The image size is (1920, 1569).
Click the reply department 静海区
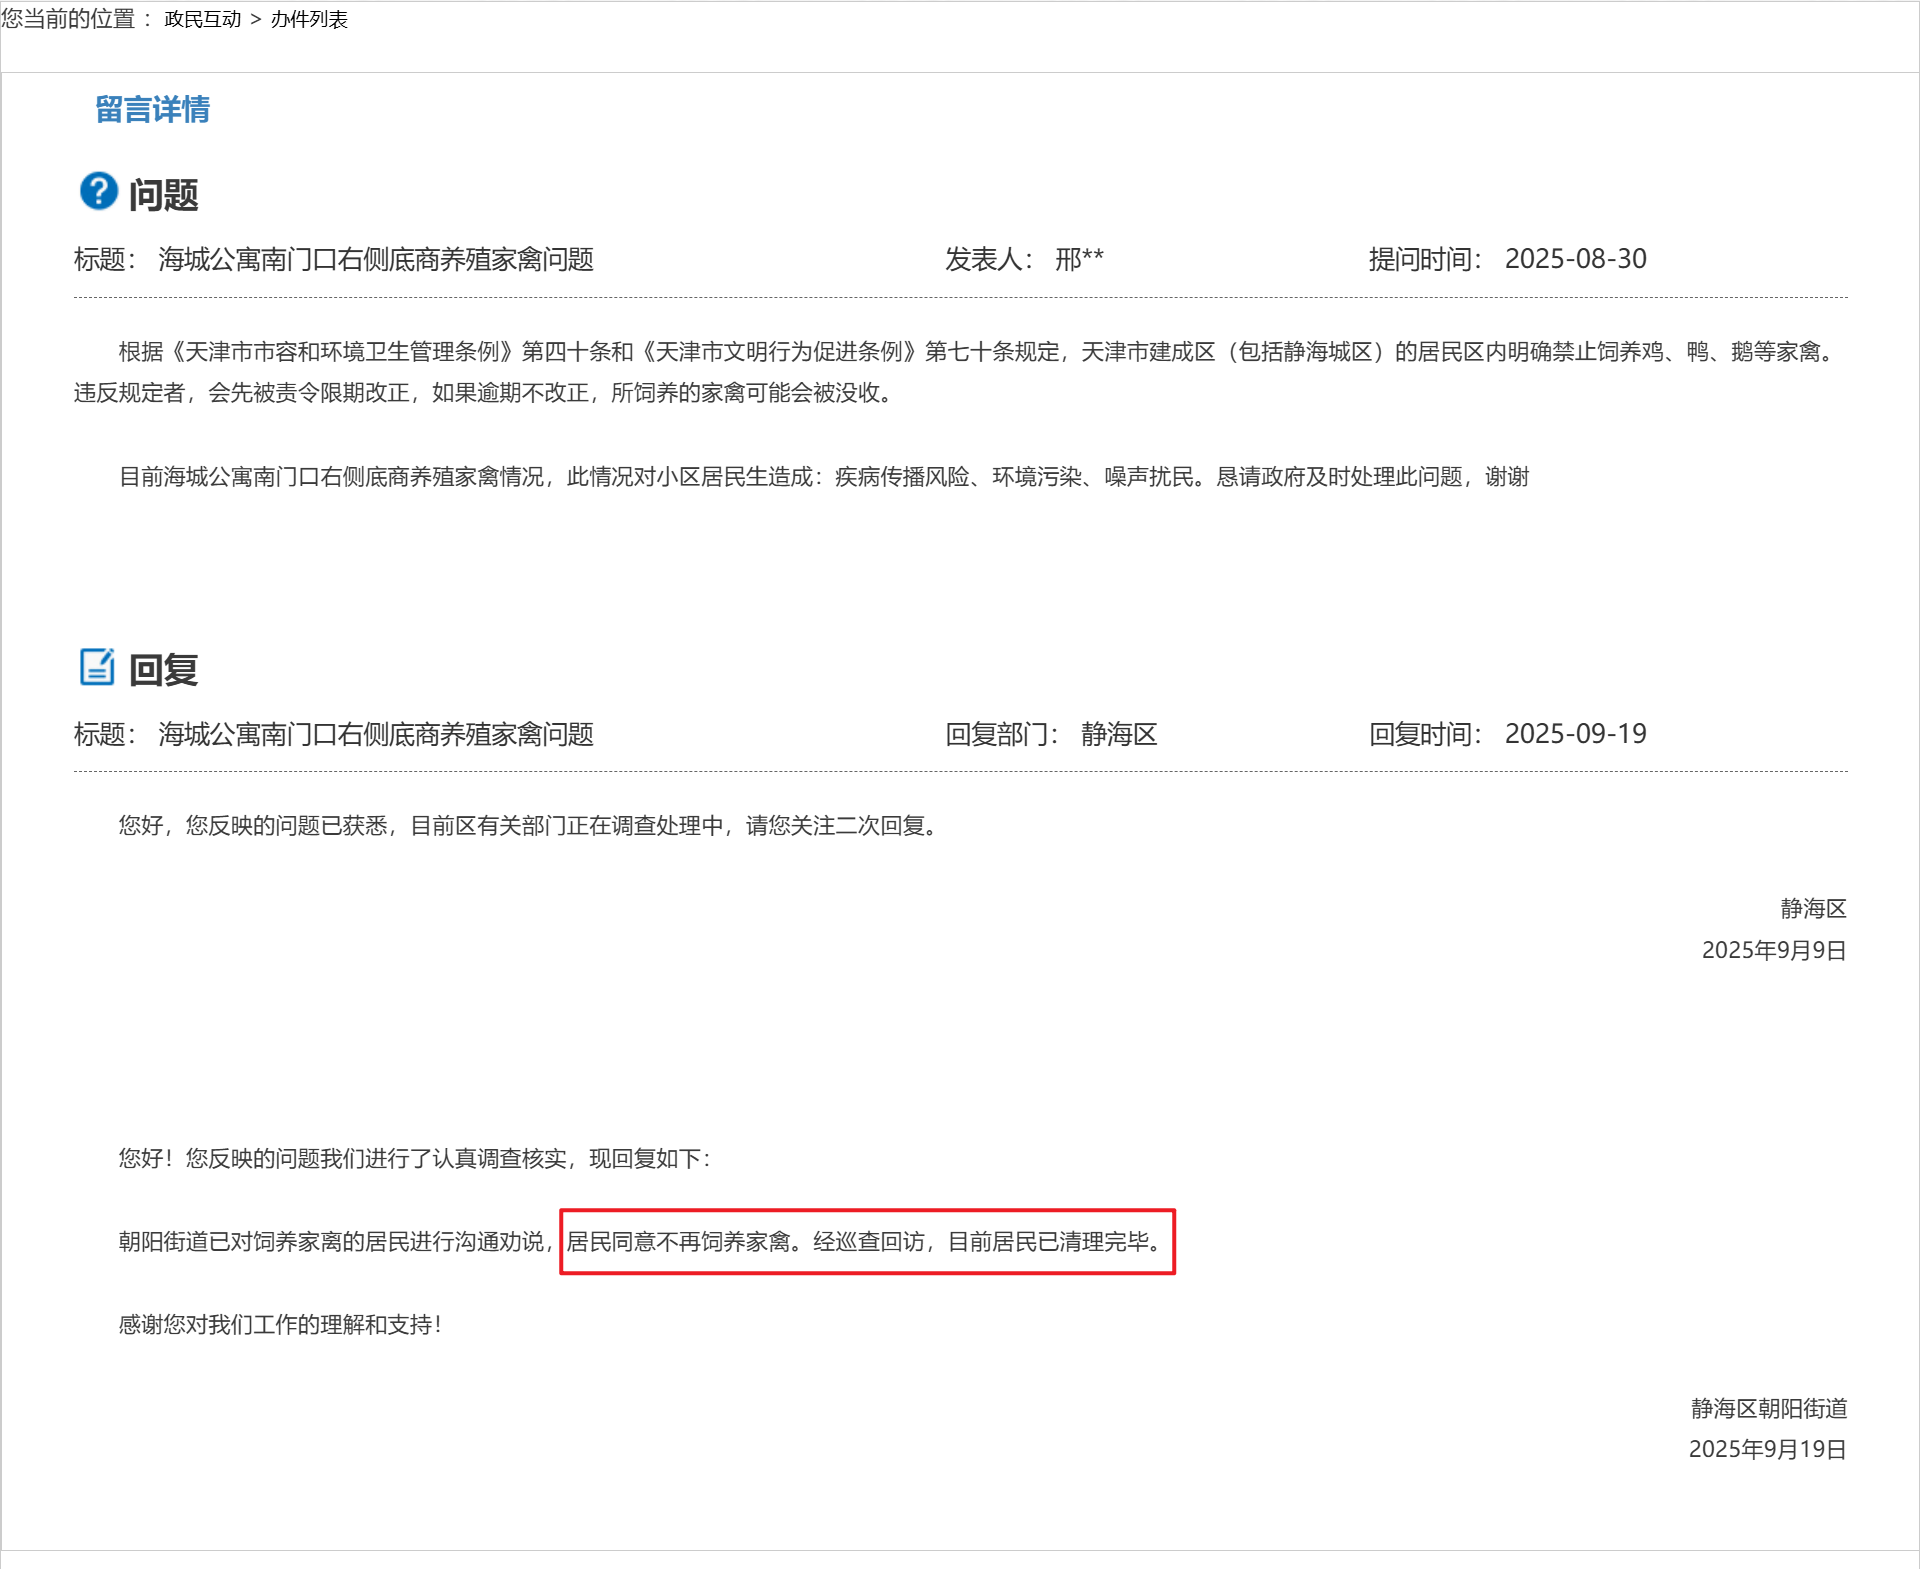click(1119, 735)
